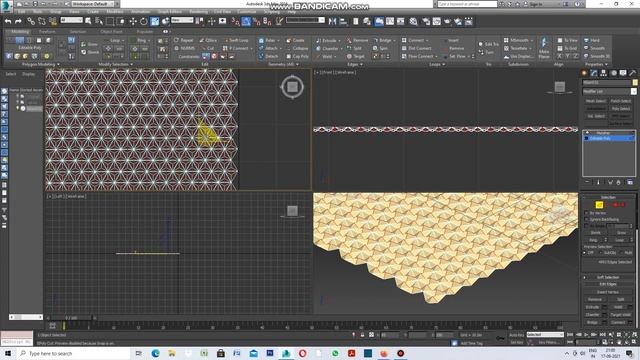Click the Insert Vertex button
Screen dimensions: 640x360
(x=608, y=292)
